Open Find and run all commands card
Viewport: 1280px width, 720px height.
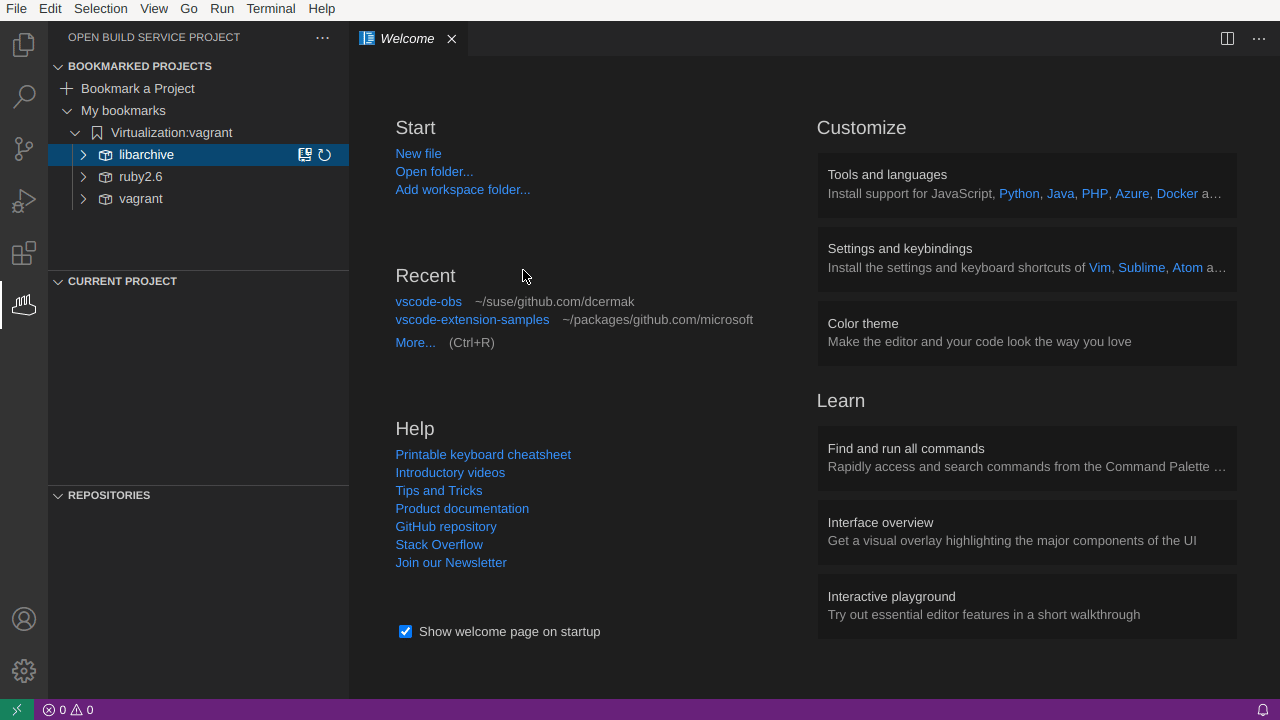coord(1027,458)
